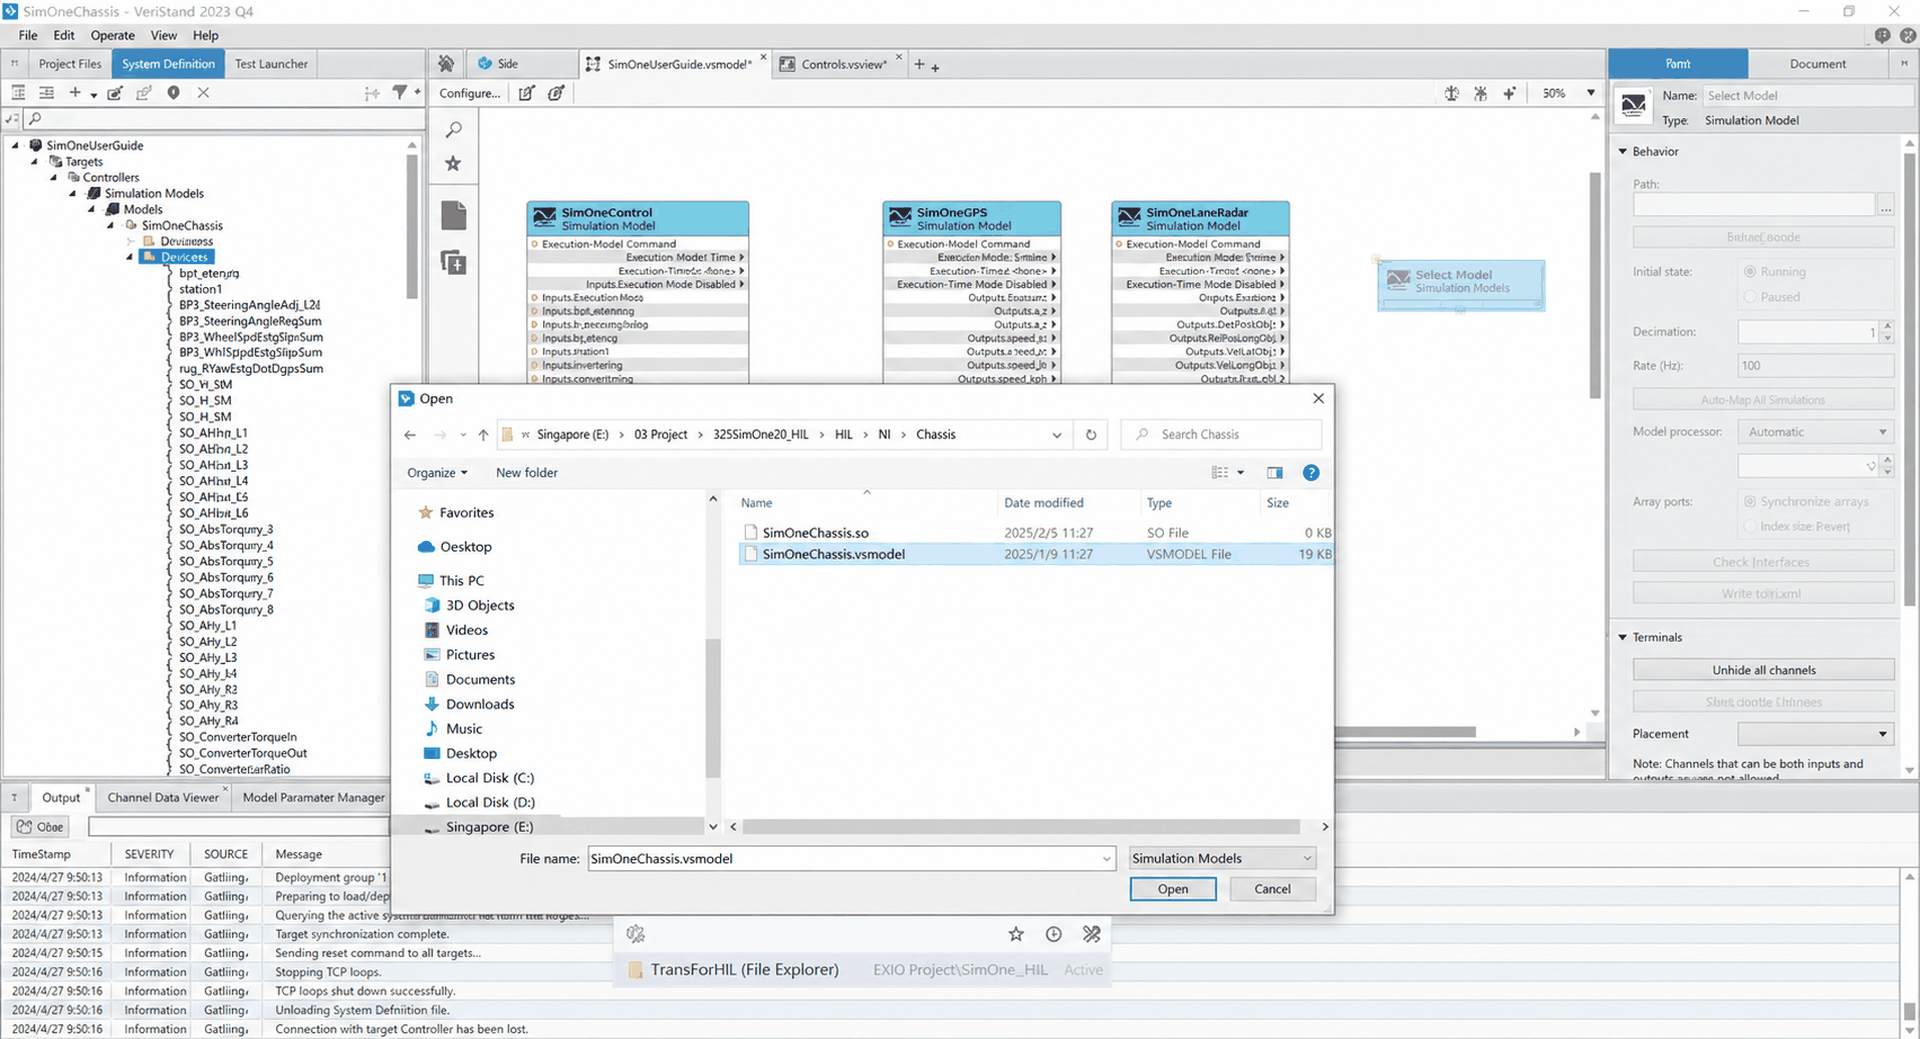
Task: Click the edit pencil icon left of the marker icon
Action: point(144,92)
